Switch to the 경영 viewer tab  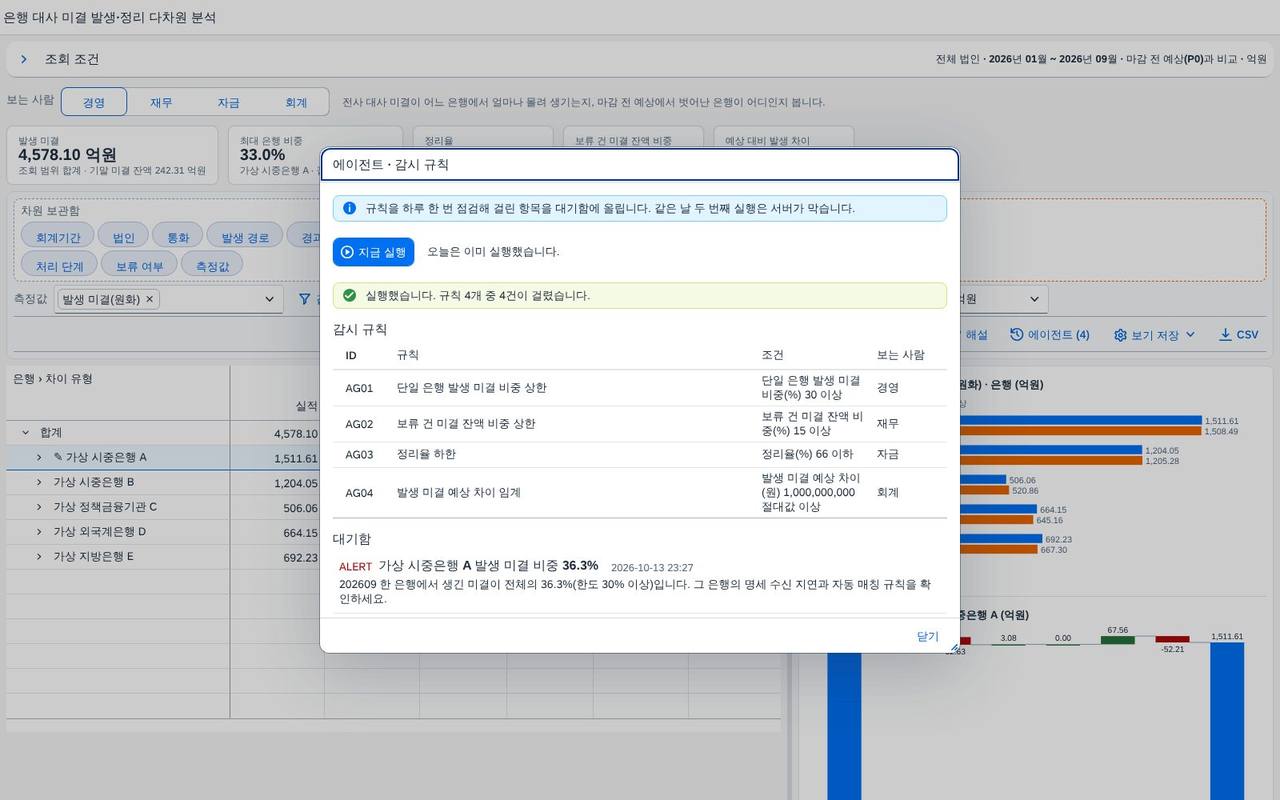point(94,102)
